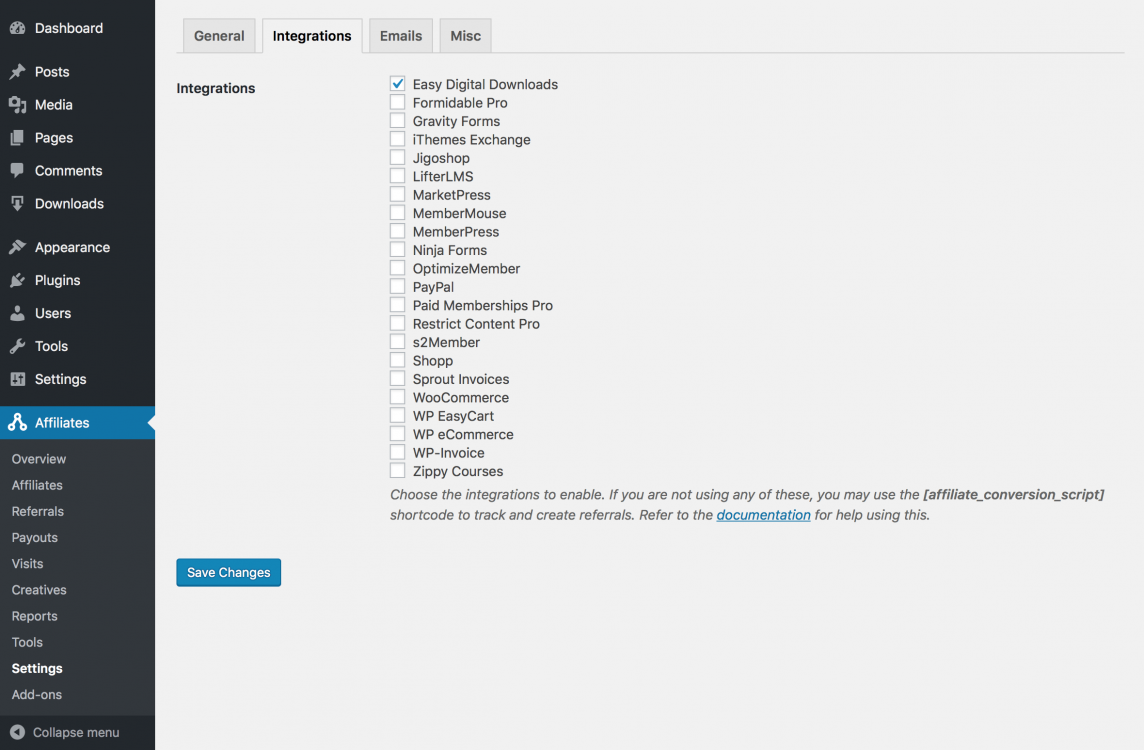Click the Affiliates icon in the sidebar

click(18, 422)
